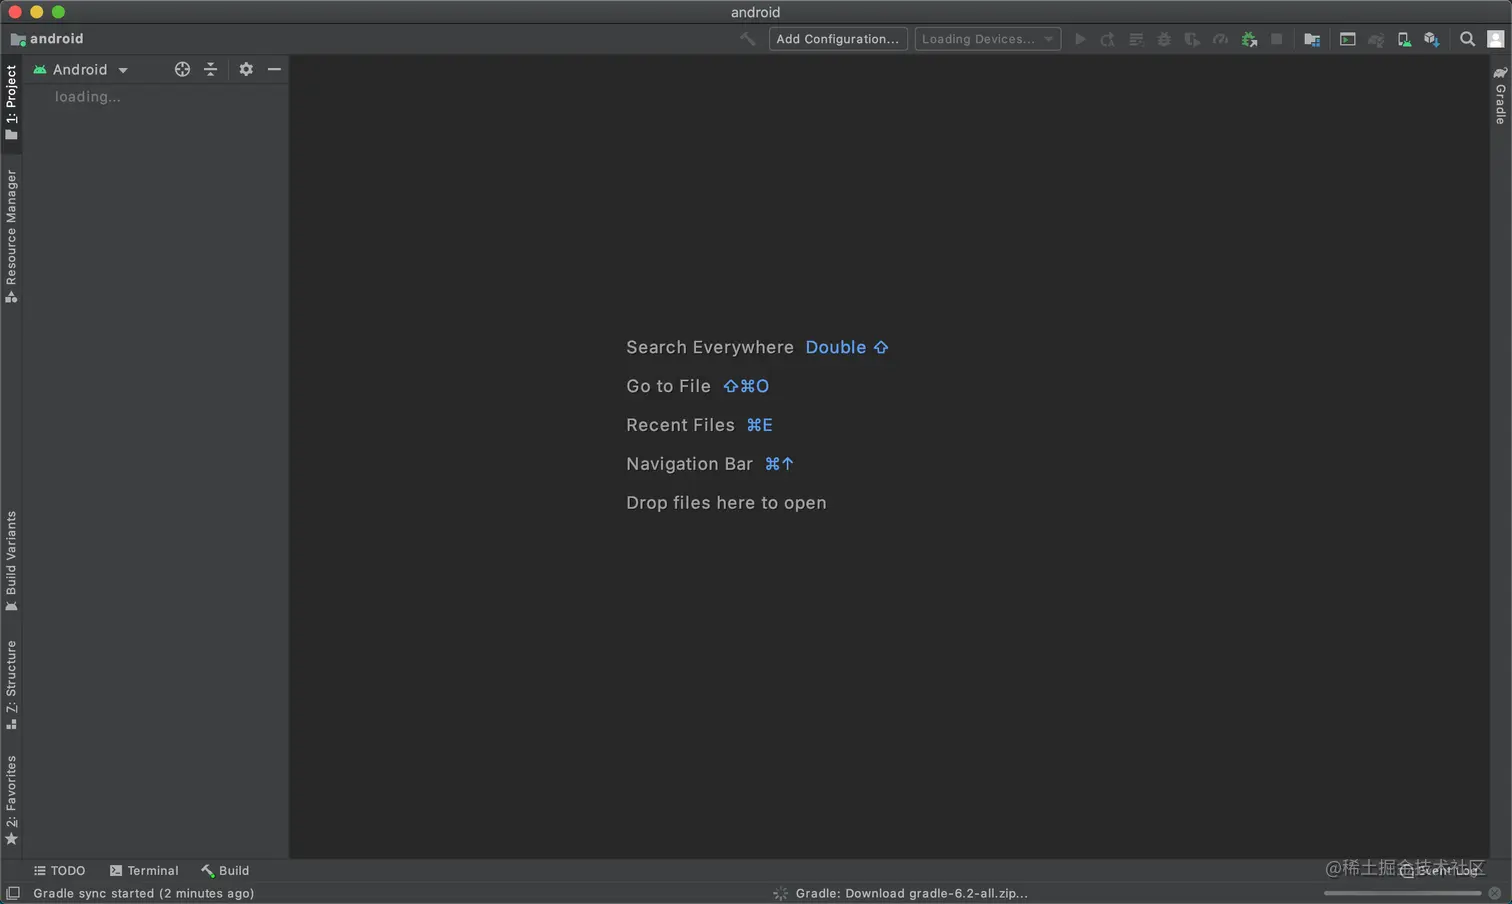Click the android breadcrumb in navigation bar
Viewport: 1512px width, 904px height.
coord(47,39)
